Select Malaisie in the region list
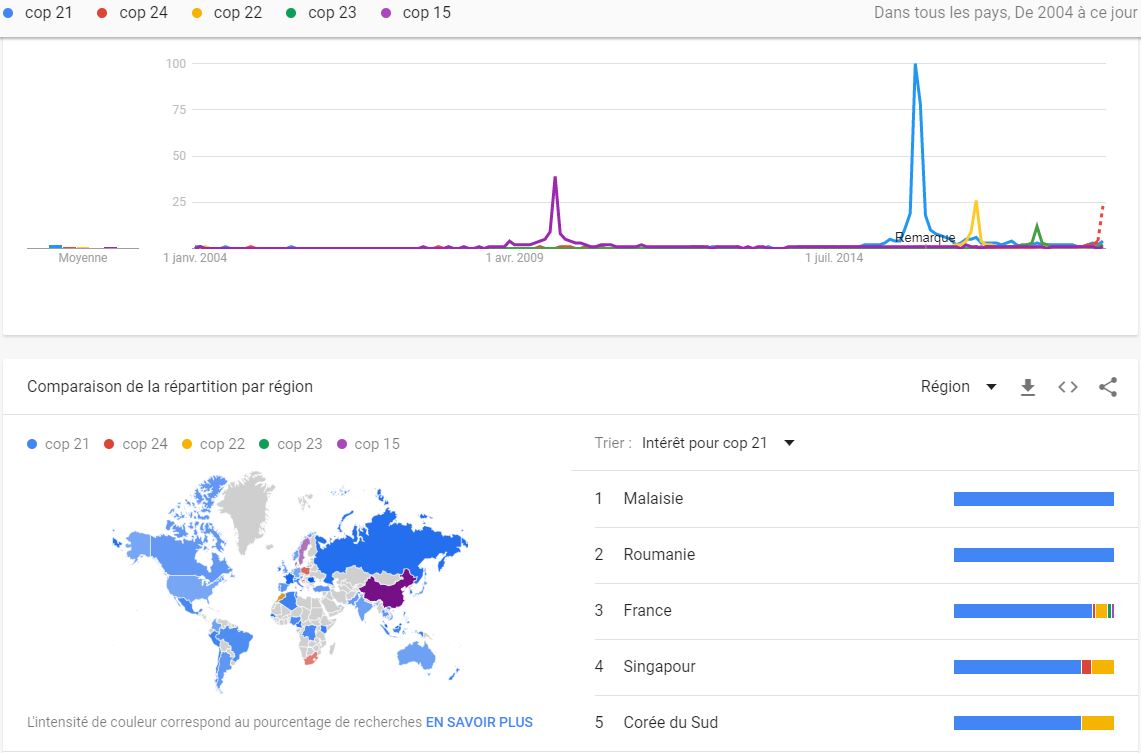This screenshot has width=1141, height=753. click(653, 498)
